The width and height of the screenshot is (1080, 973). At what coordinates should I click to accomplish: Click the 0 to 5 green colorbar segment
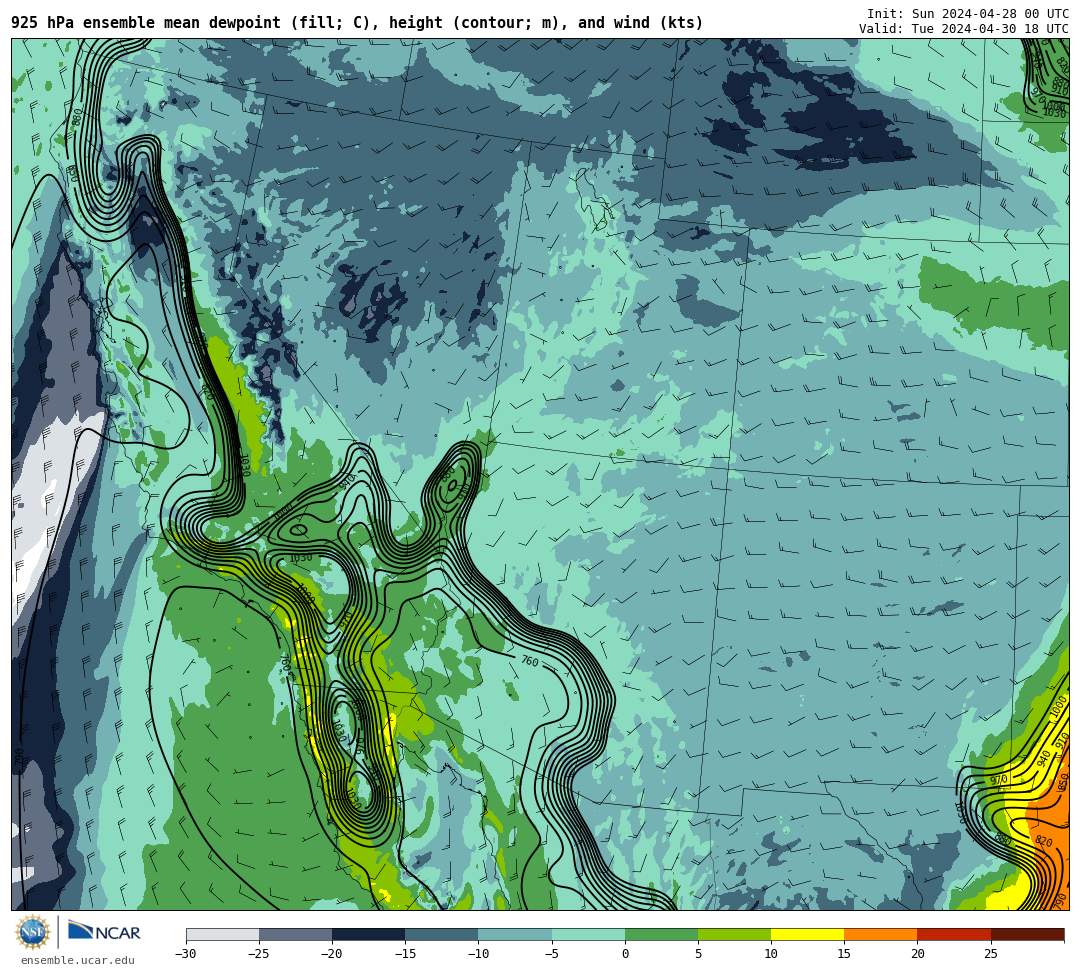click(x=661, y=934)
